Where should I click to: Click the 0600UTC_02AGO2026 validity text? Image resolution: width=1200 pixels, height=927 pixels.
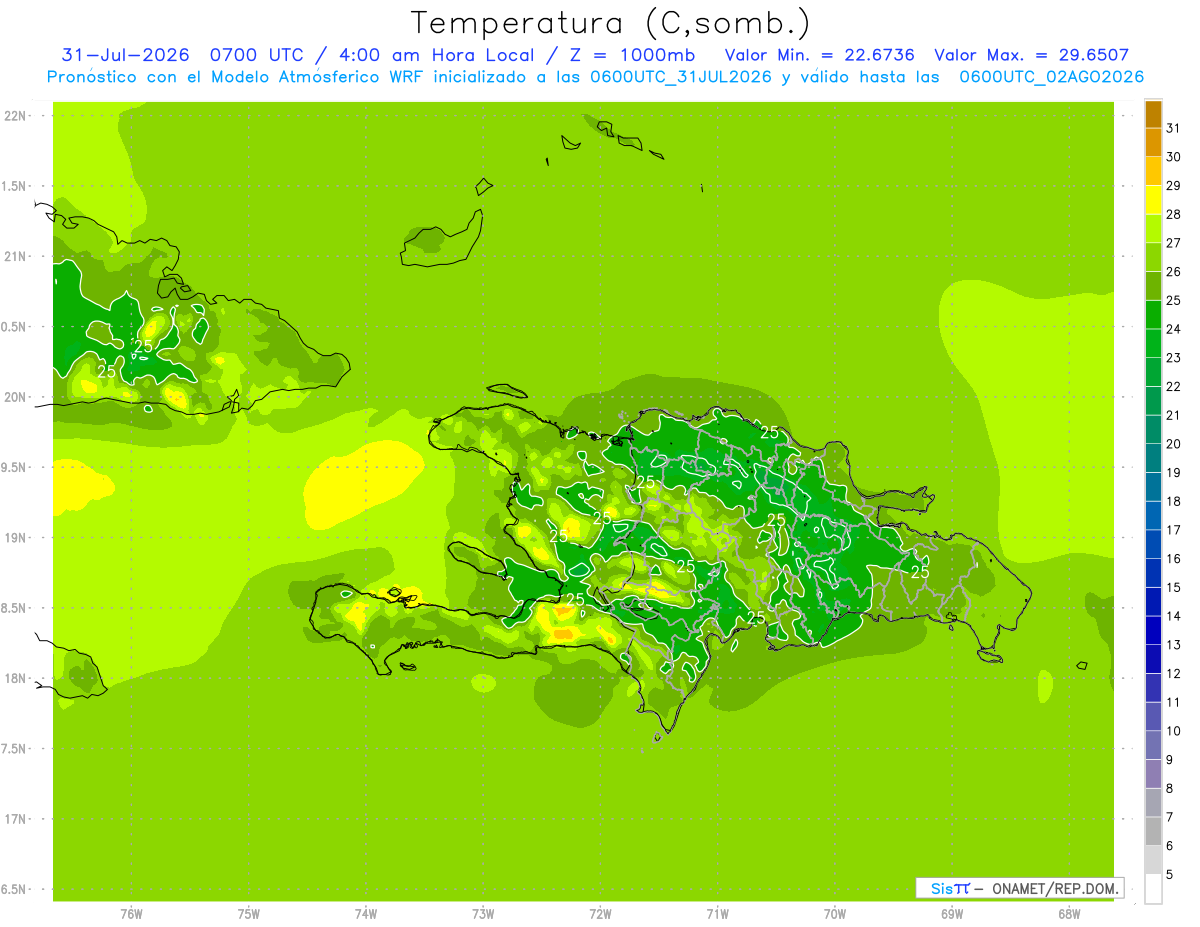1052,77
